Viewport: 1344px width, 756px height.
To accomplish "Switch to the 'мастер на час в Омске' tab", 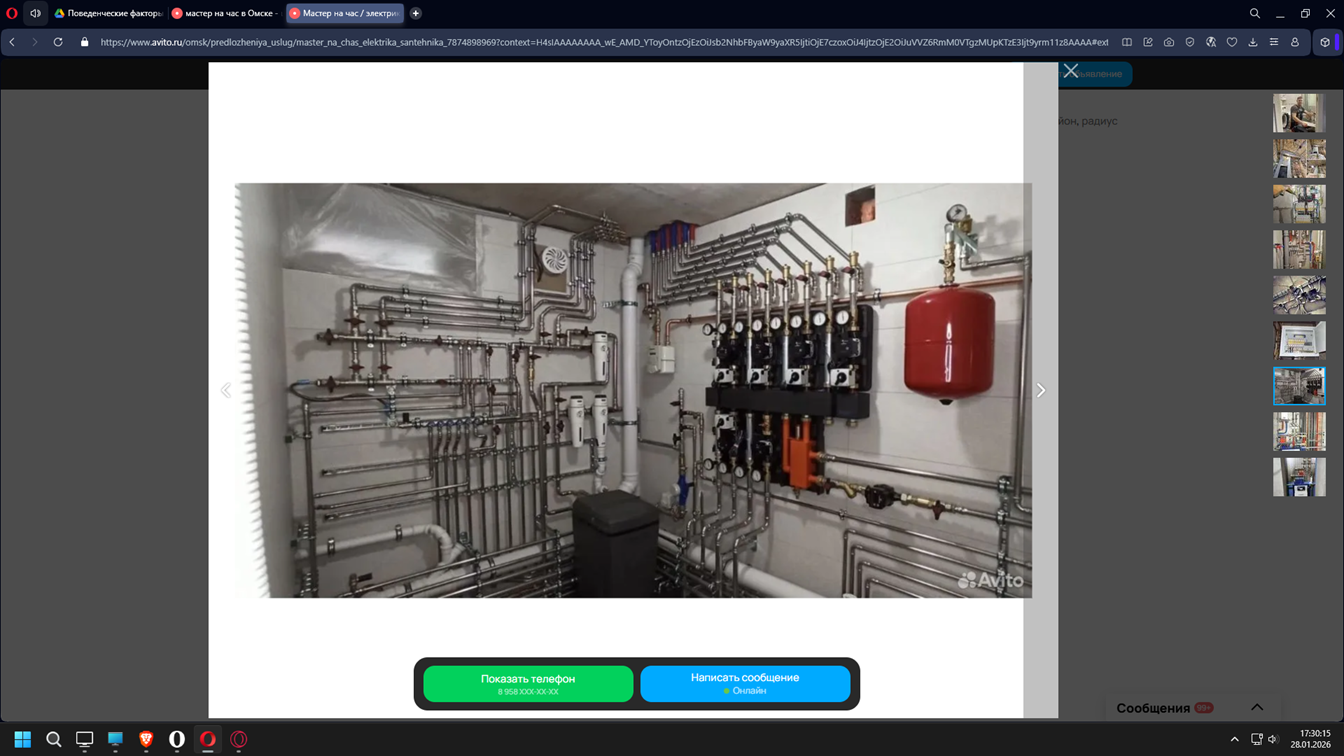I will click(x=224, y=13).
